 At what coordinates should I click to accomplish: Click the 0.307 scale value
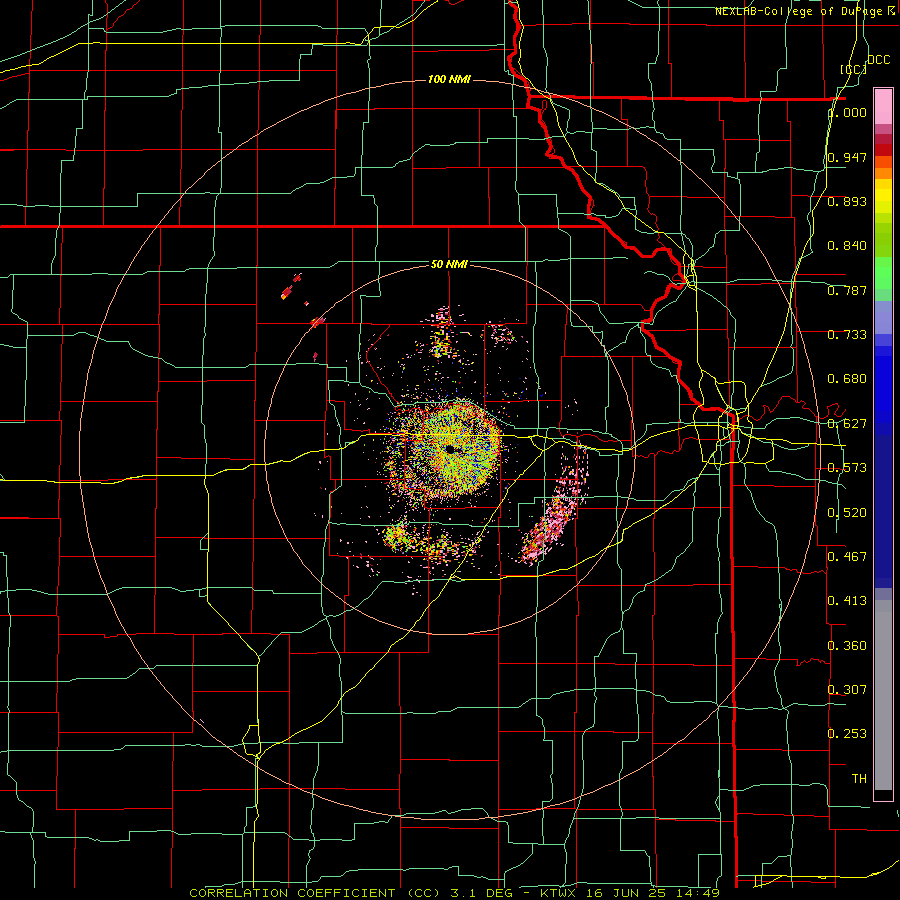click(847, 689)
